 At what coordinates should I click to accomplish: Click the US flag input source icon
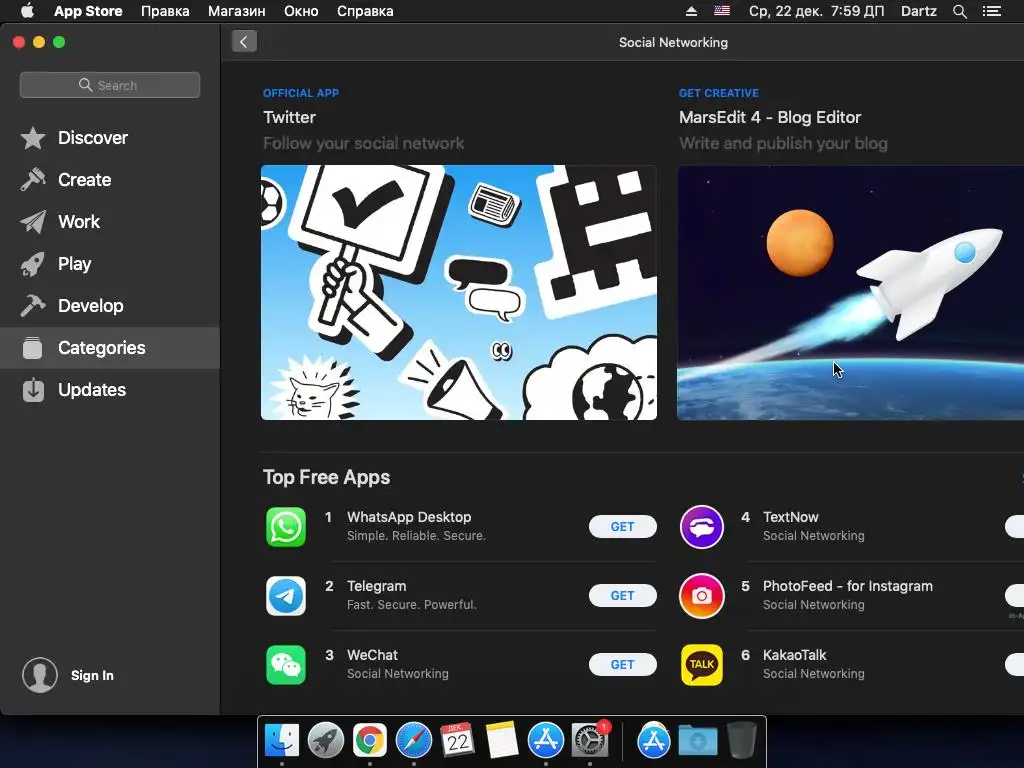click(x=722, y=11)
